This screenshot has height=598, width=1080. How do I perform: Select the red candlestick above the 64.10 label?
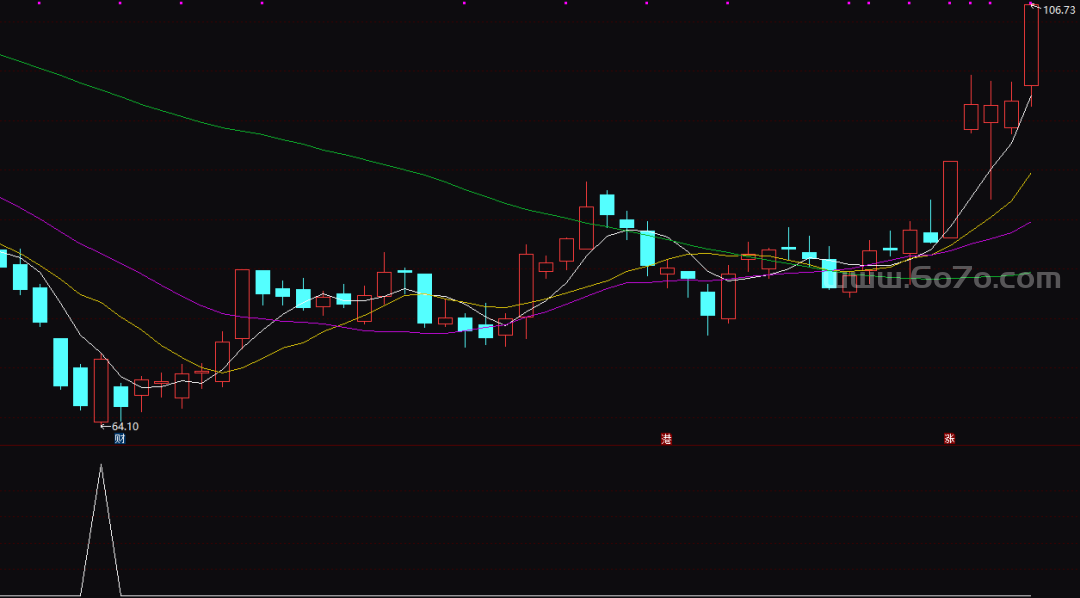pos(101,390)
